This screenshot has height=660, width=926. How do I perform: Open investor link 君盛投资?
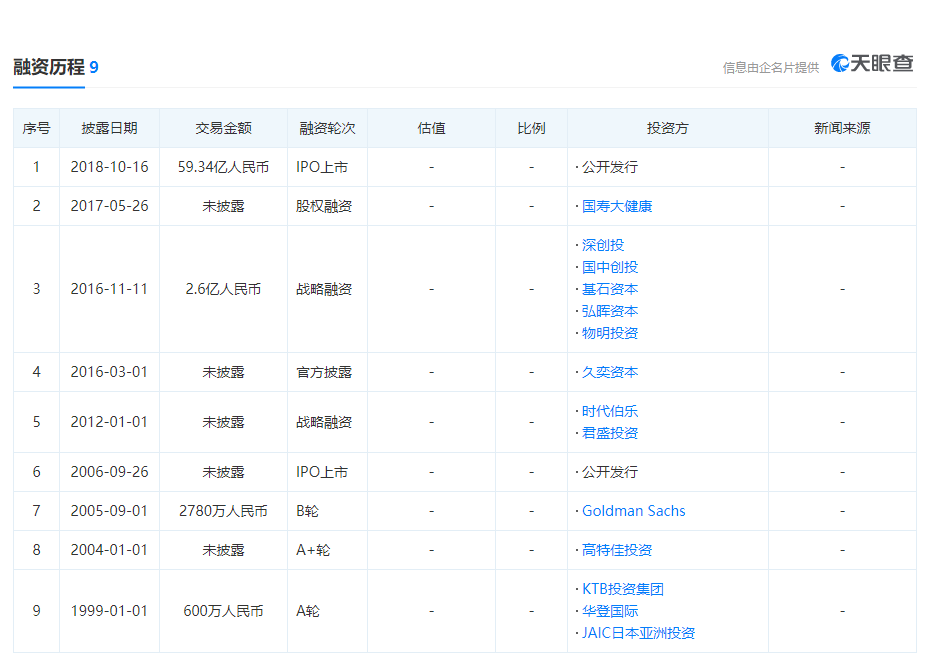coord(610,433)
